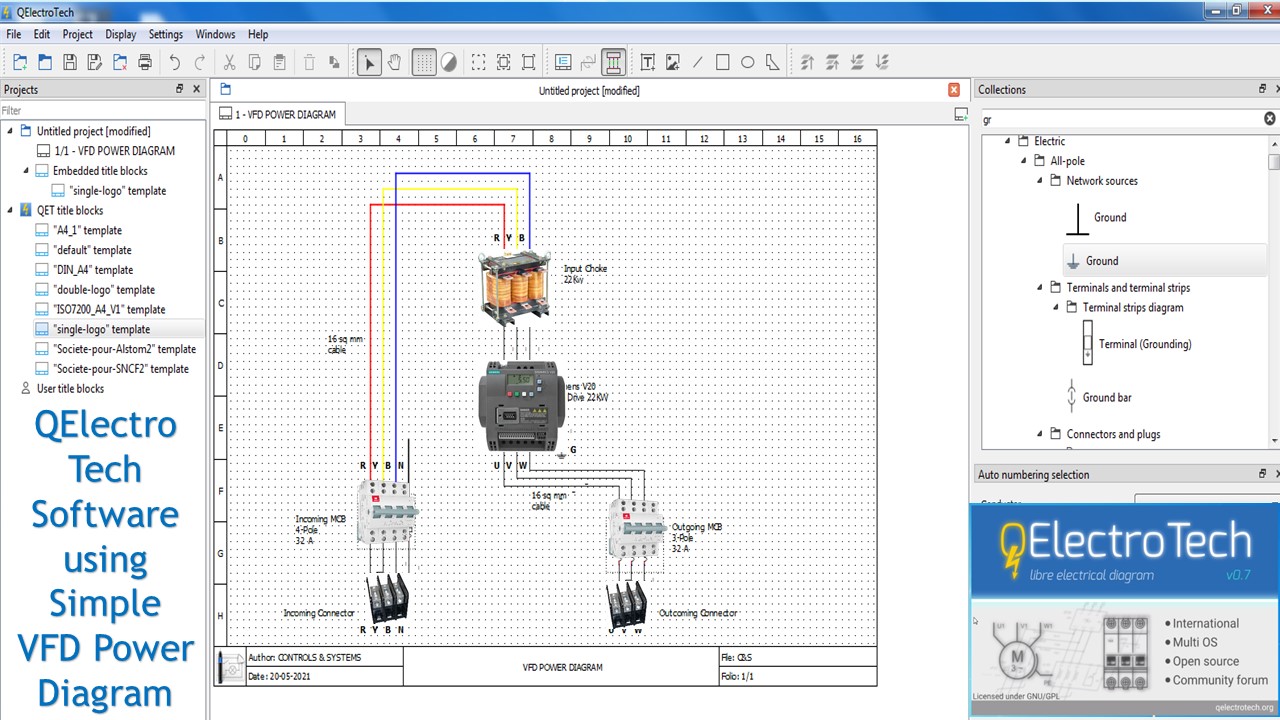Image resolution: width=1280 pixels, height=720 pixels.
Task: Toggle the grid display button
Action: [424, 62]
